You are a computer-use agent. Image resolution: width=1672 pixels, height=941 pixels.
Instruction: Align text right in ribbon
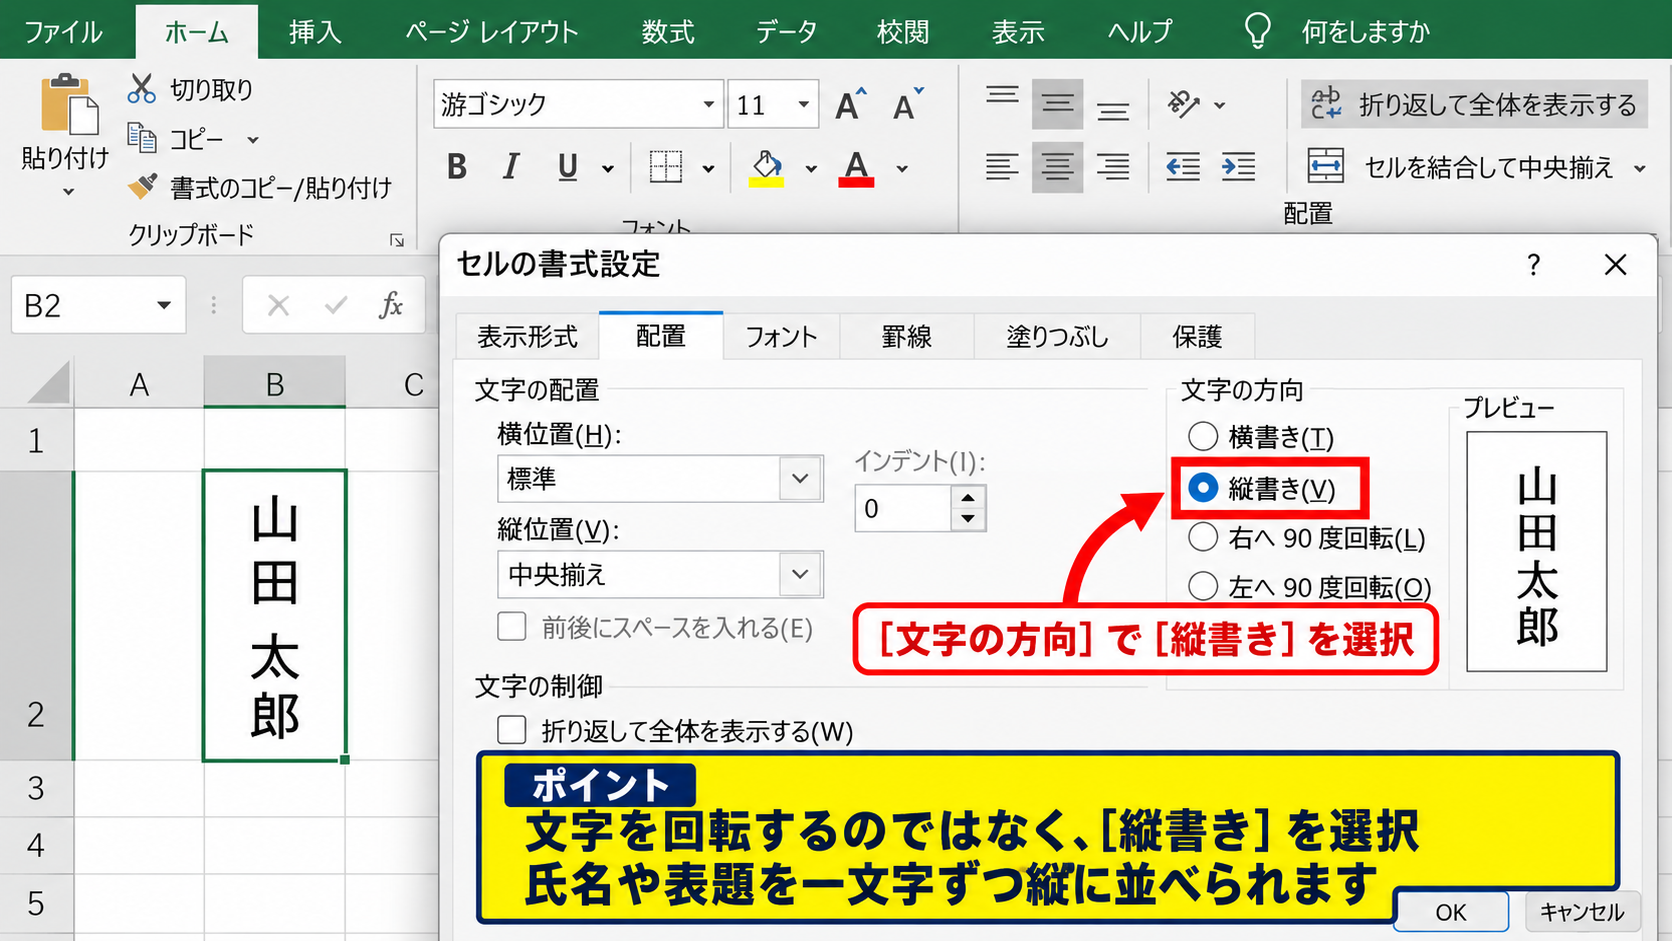coord(1113,167)
